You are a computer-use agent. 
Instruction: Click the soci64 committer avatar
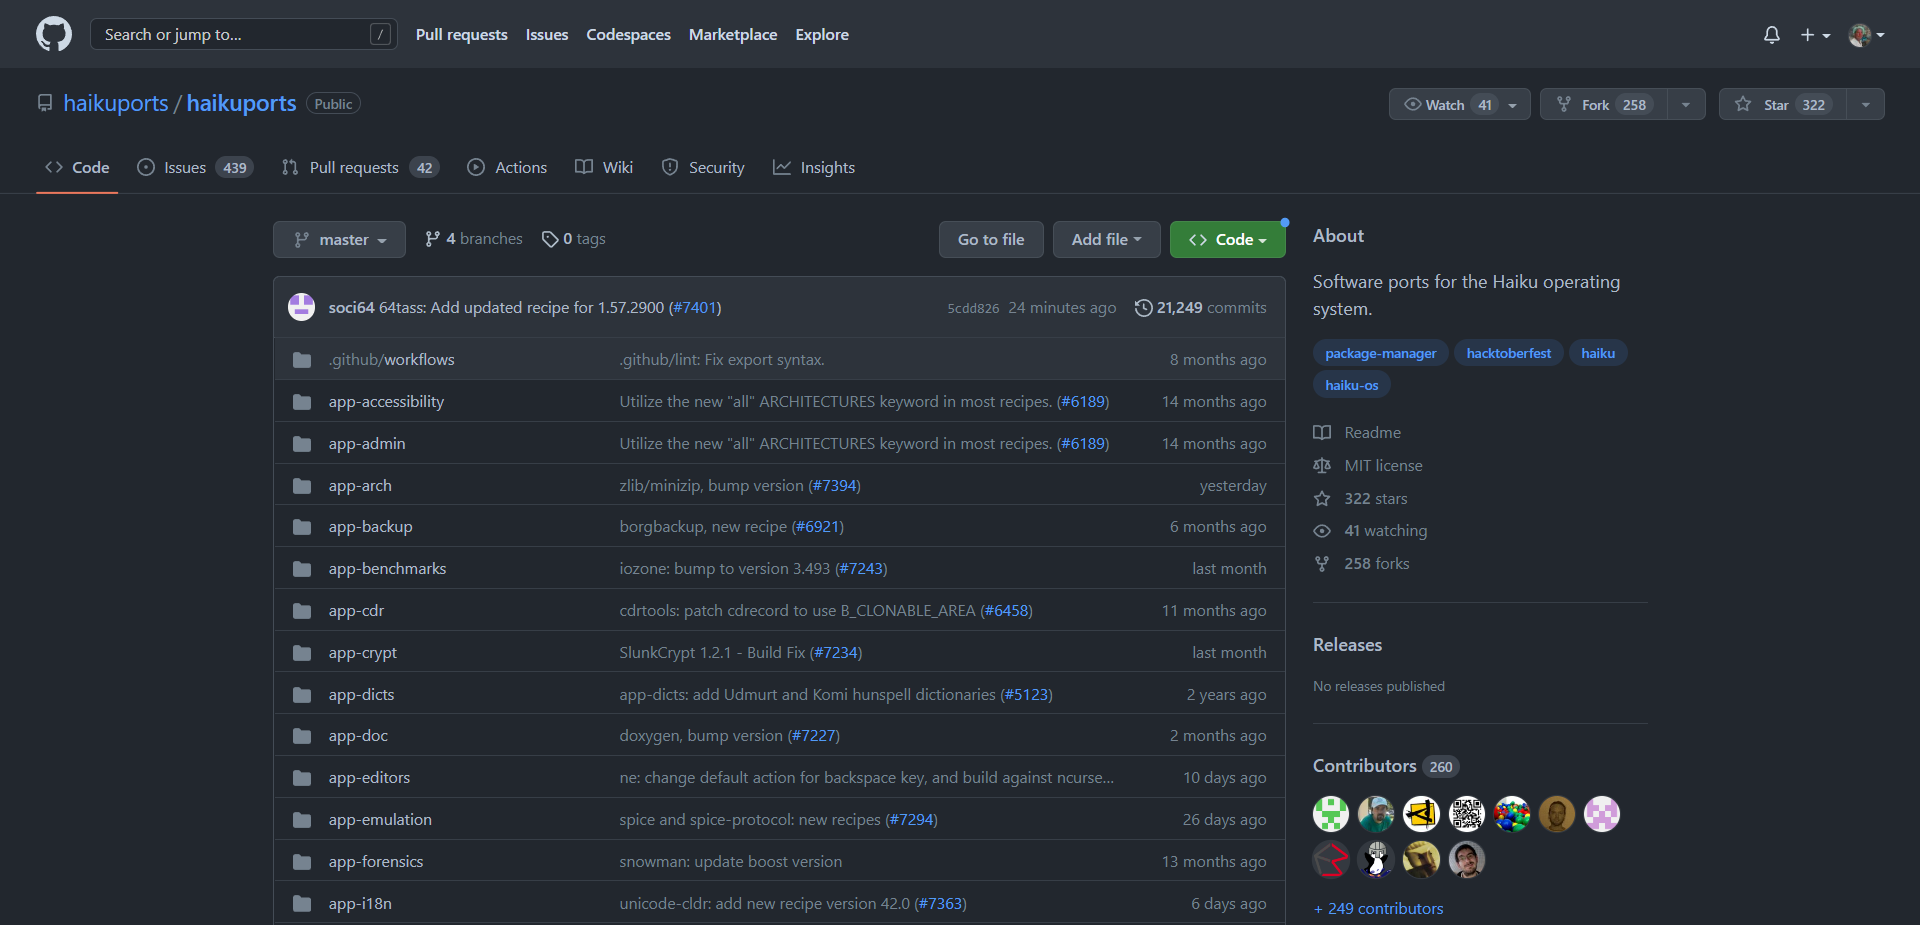tap(301, 307)
